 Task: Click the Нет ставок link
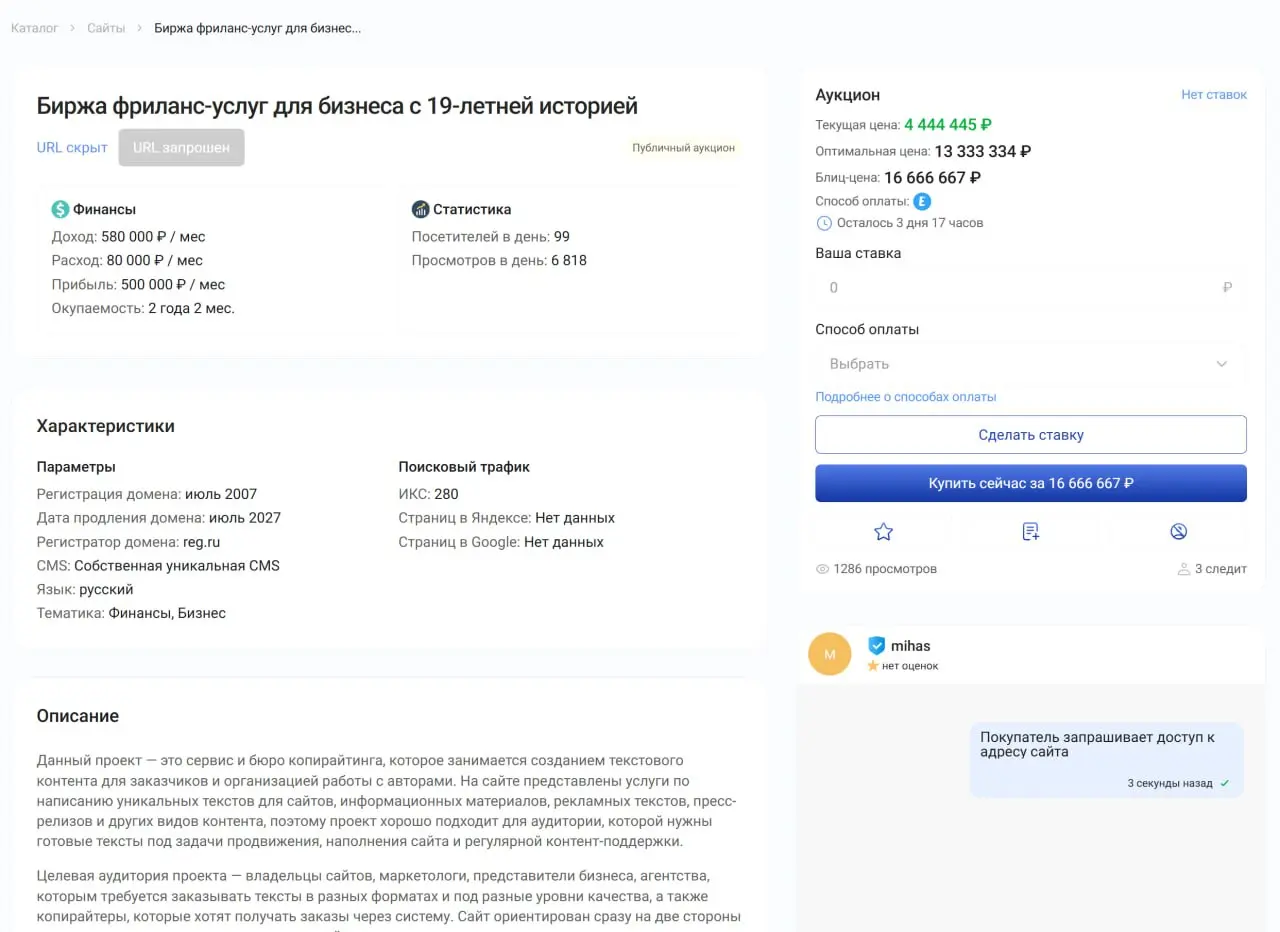(1214, 95)
